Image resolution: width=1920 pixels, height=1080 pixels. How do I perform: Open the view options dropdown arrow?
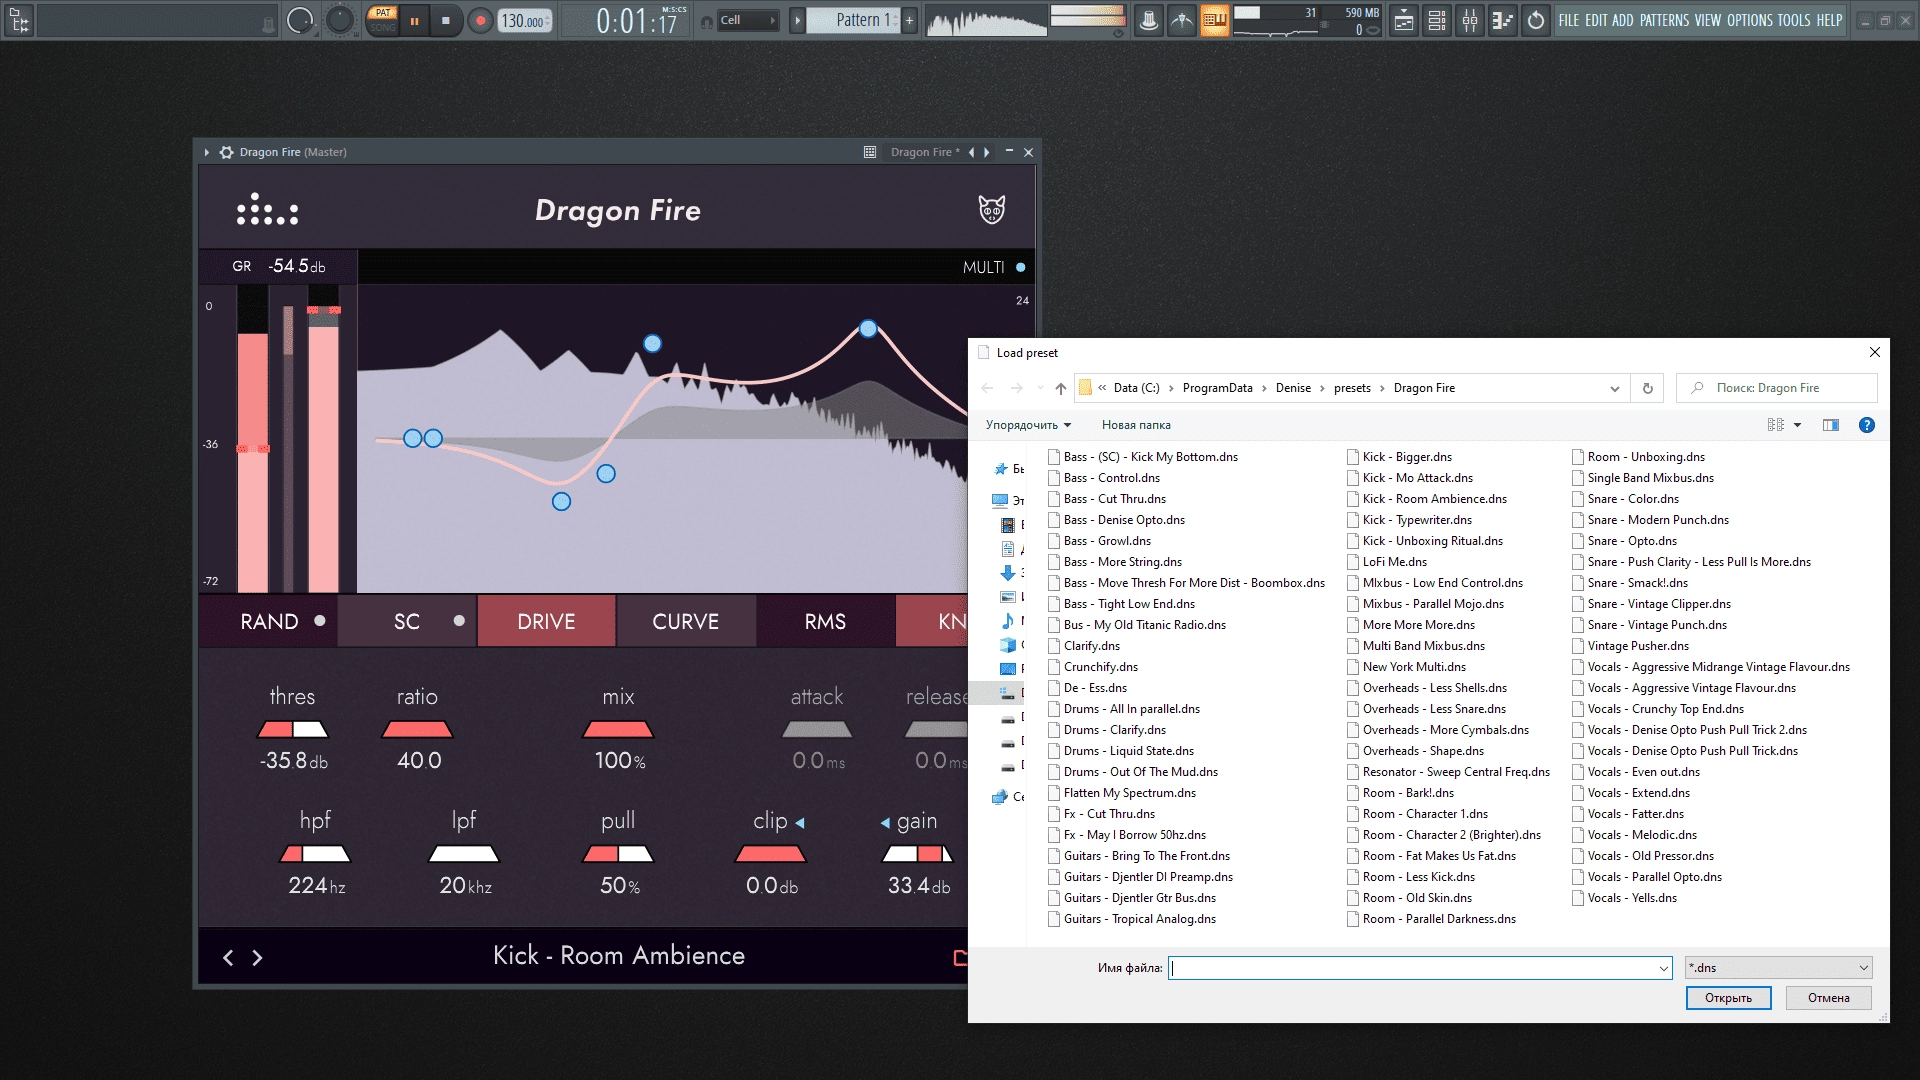(1797, 425)
